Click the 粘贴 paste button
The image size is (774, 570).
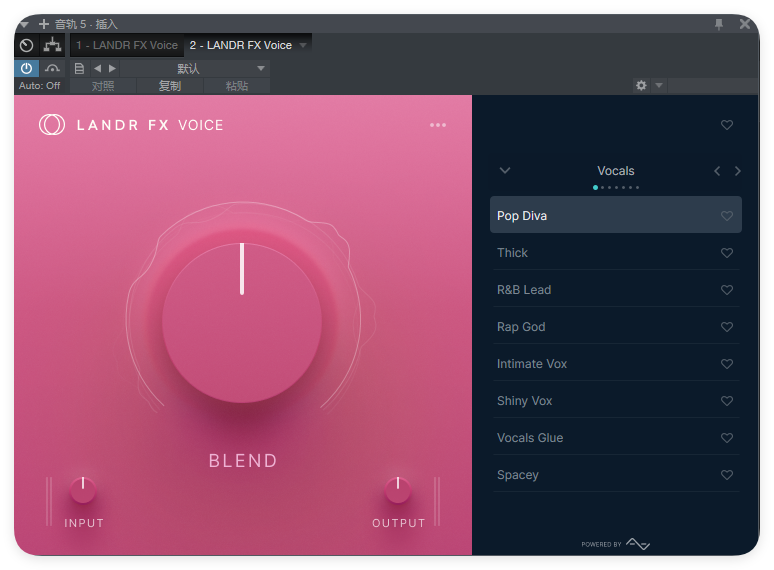point(237,86)
